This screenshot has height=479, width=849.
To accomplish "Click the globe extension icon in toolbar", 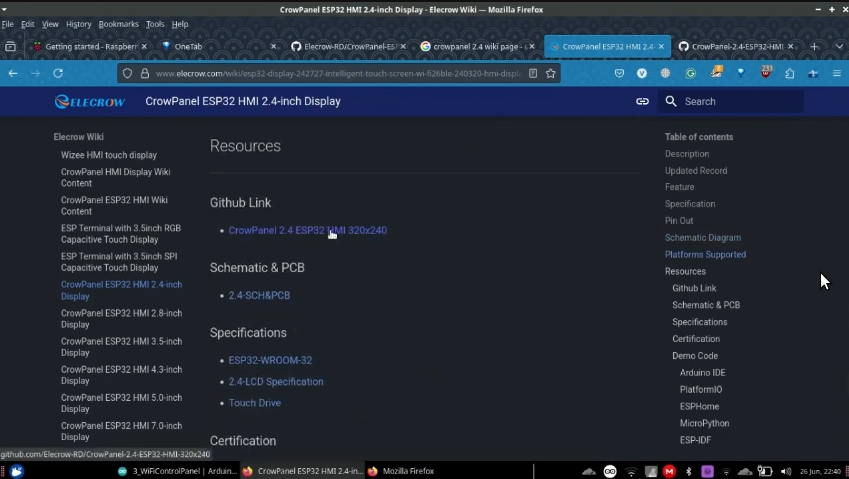I will point(665,73).
